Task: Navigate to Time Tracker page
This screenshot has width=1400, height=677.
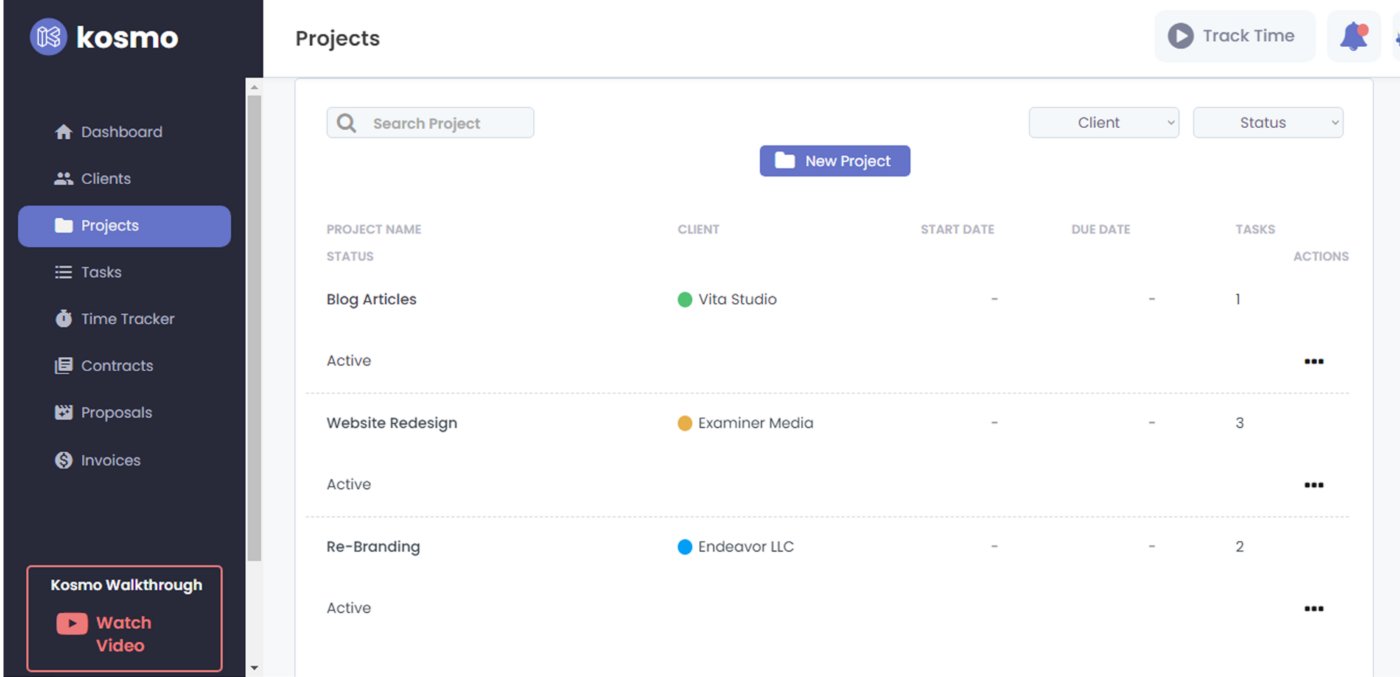Action: (127, 319)
